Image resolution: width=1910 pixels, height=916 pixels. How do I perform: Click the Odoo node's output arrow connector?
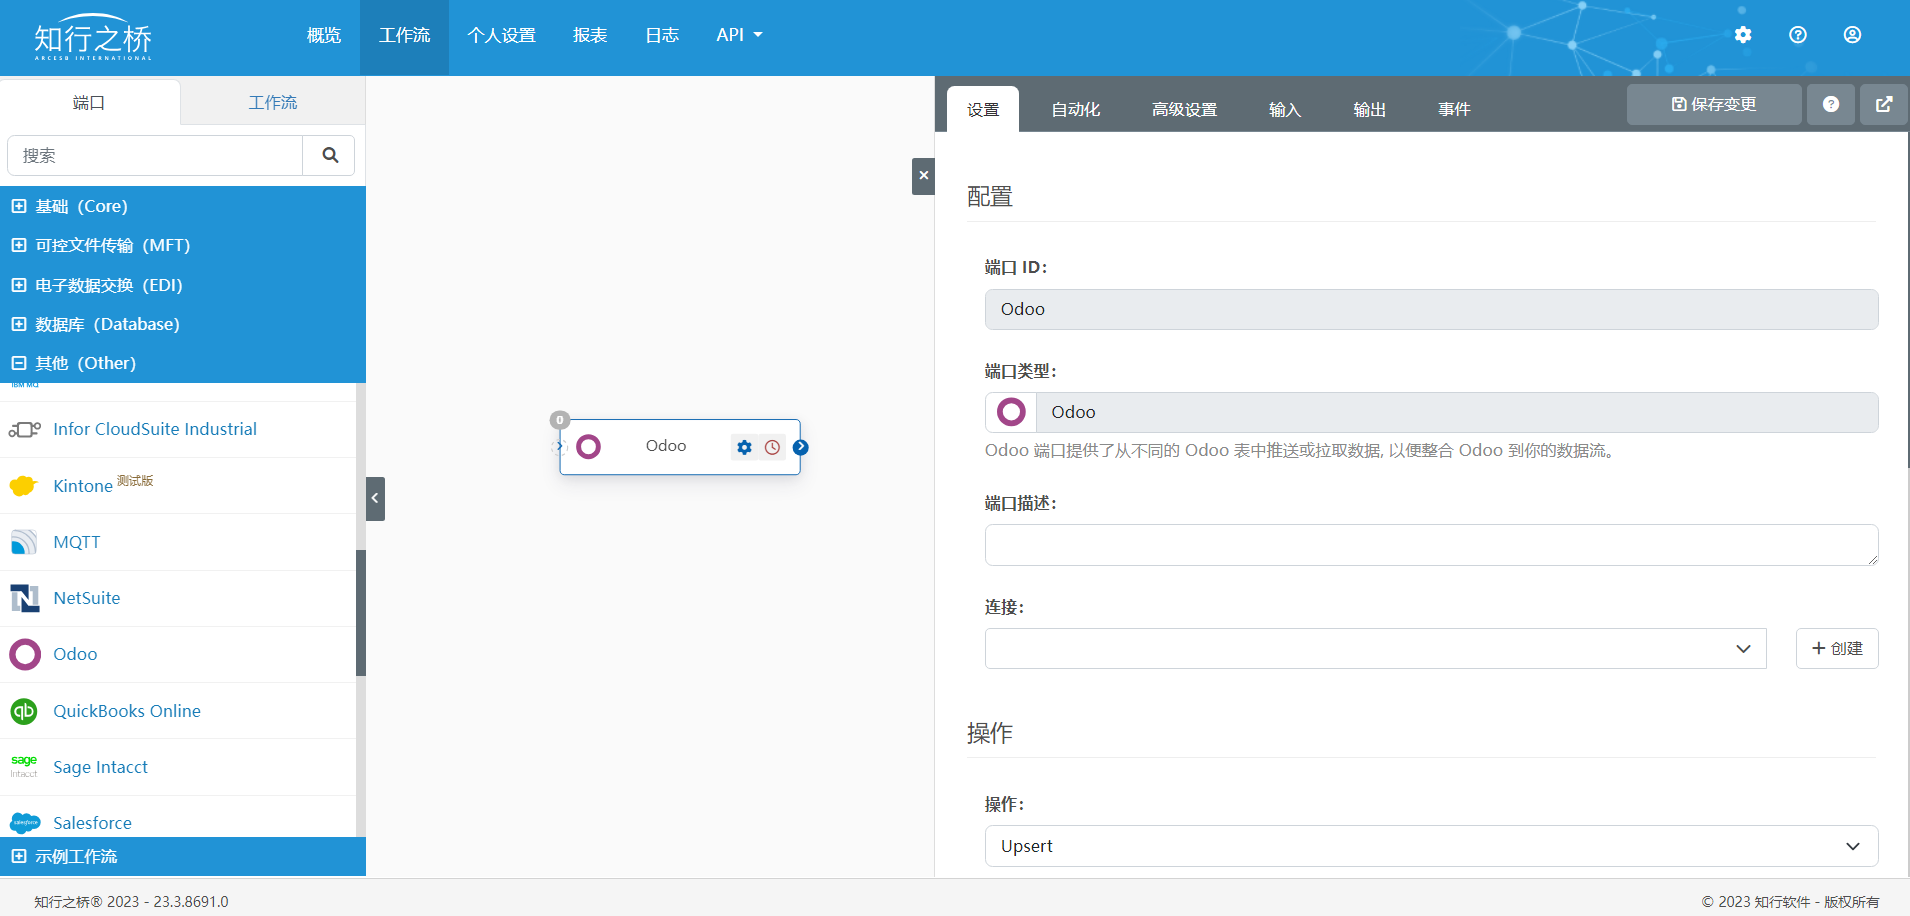pyautogui.click(x=801, y=447)
